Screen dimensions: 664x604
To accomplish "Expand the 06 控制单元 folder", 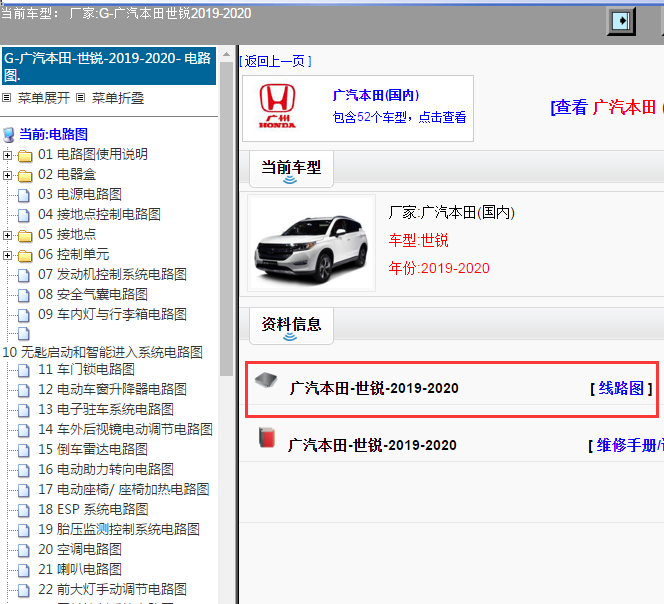I will click(7, 255).
